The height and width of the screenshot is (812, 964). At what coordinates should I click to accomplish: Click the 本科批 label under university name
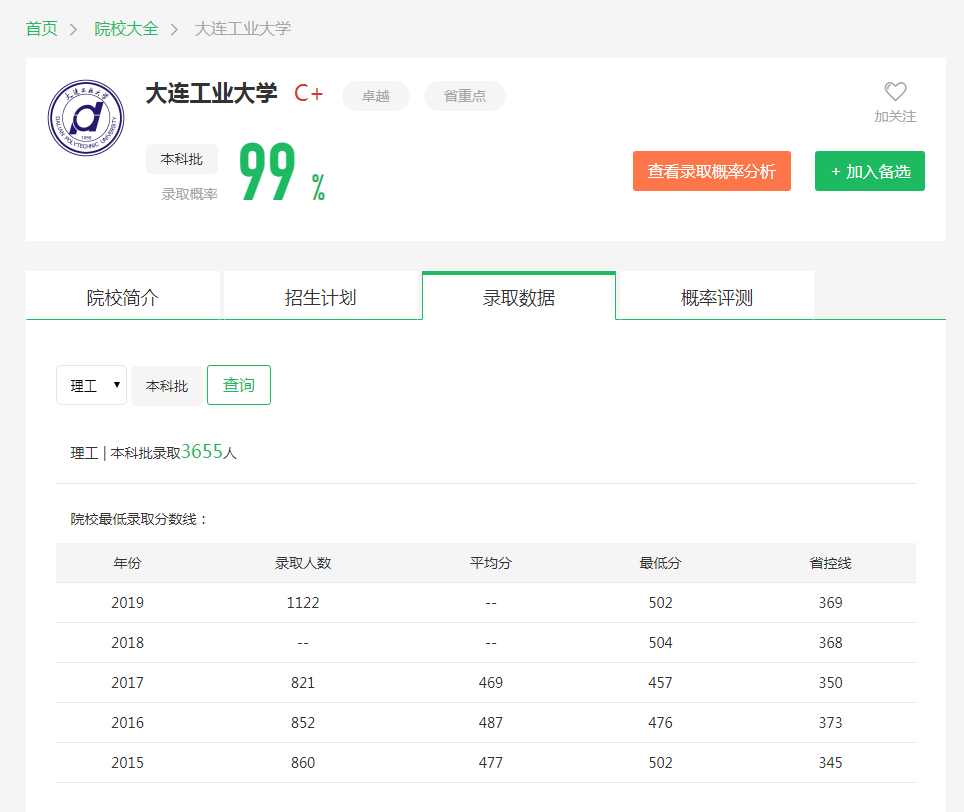182,159
